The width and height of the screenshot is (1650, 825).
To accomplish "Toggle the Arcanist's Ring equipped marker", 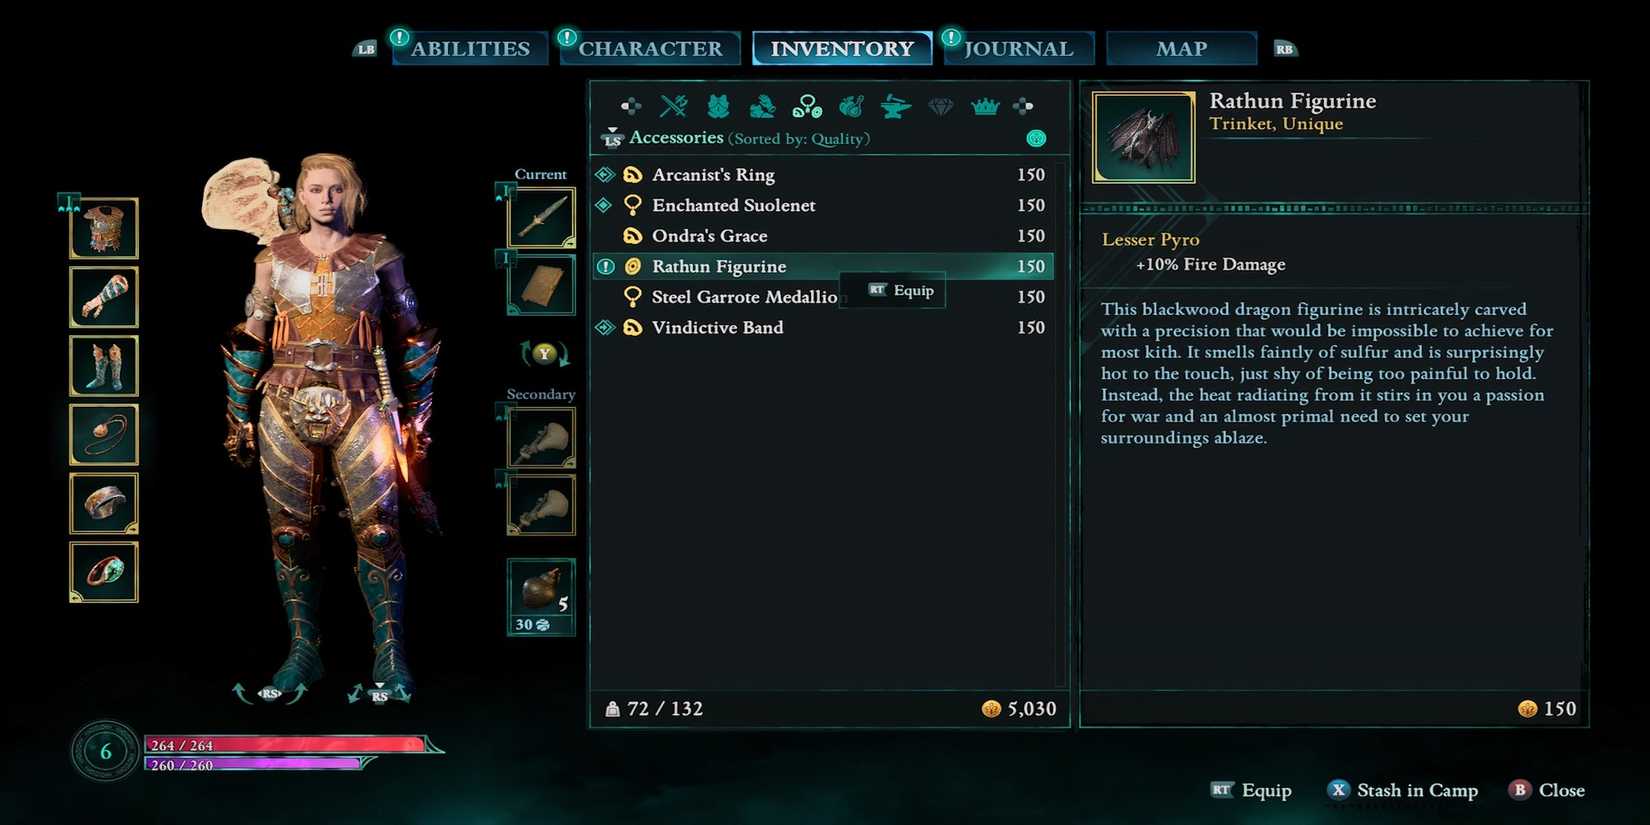I will pos(604,174).
